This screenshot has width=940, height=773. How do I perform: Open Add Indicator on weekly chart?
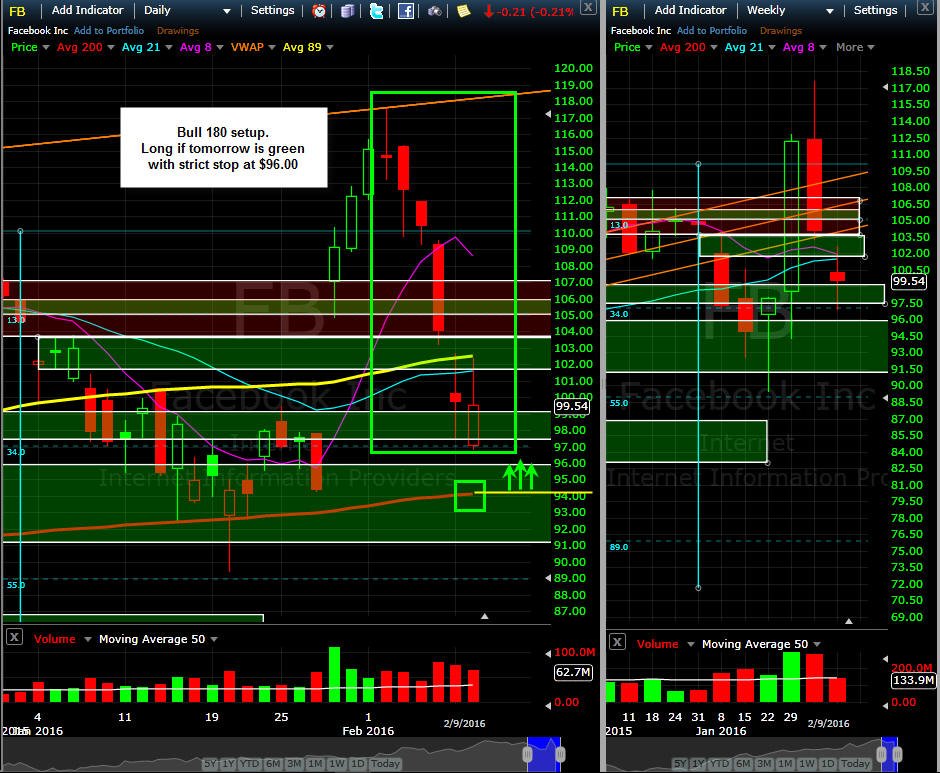(690, 10)
